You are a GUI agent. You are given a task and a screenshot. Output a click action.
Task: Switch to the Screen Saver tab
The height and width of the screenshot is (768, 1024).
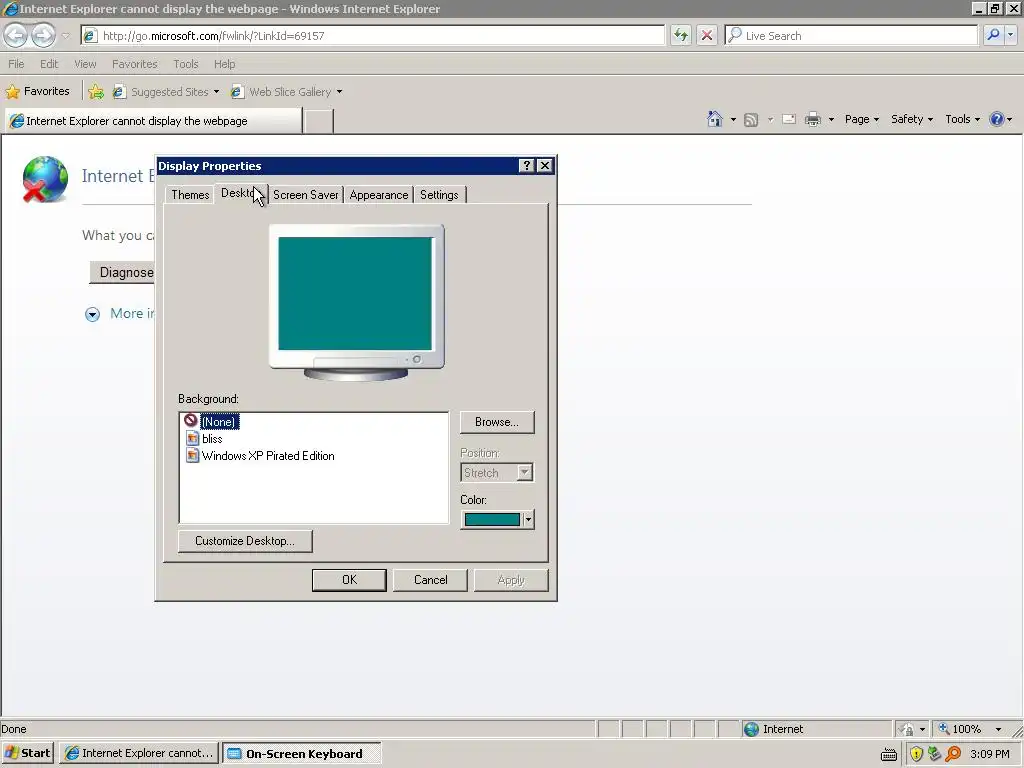(306, 195)
